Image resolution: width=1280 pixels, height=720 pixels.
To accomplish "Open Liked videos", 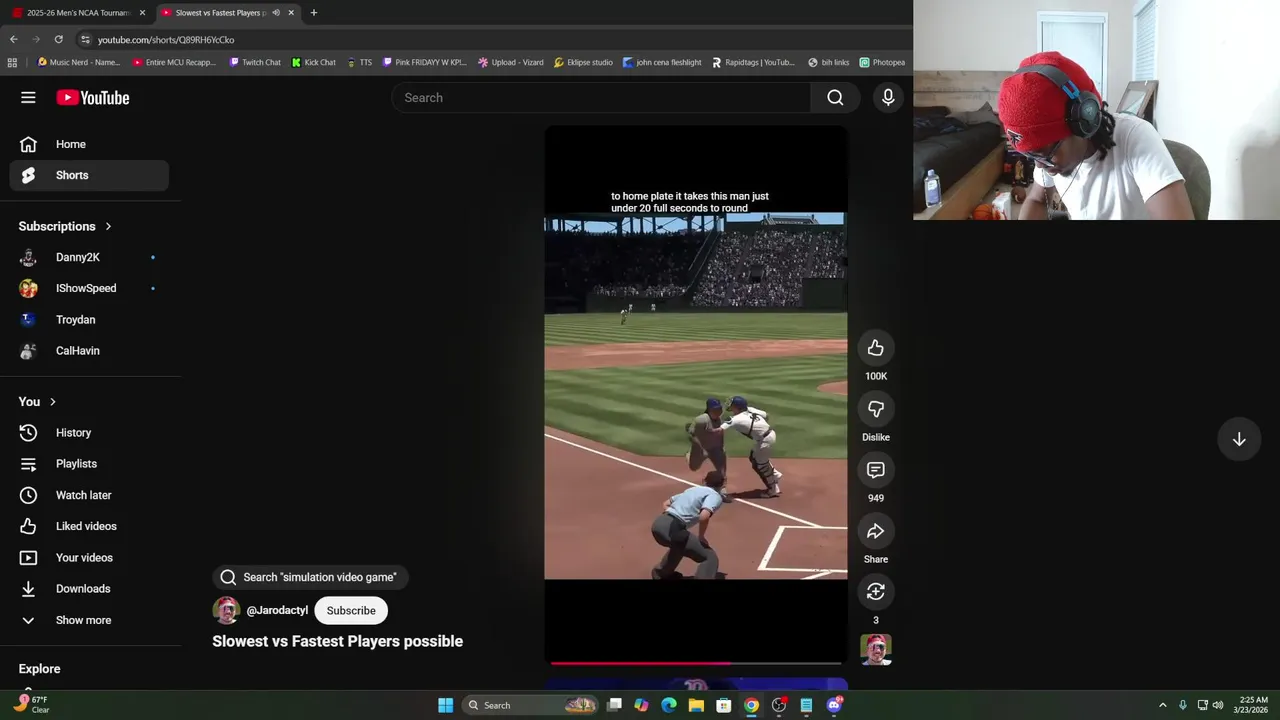I will click(90, 526).
